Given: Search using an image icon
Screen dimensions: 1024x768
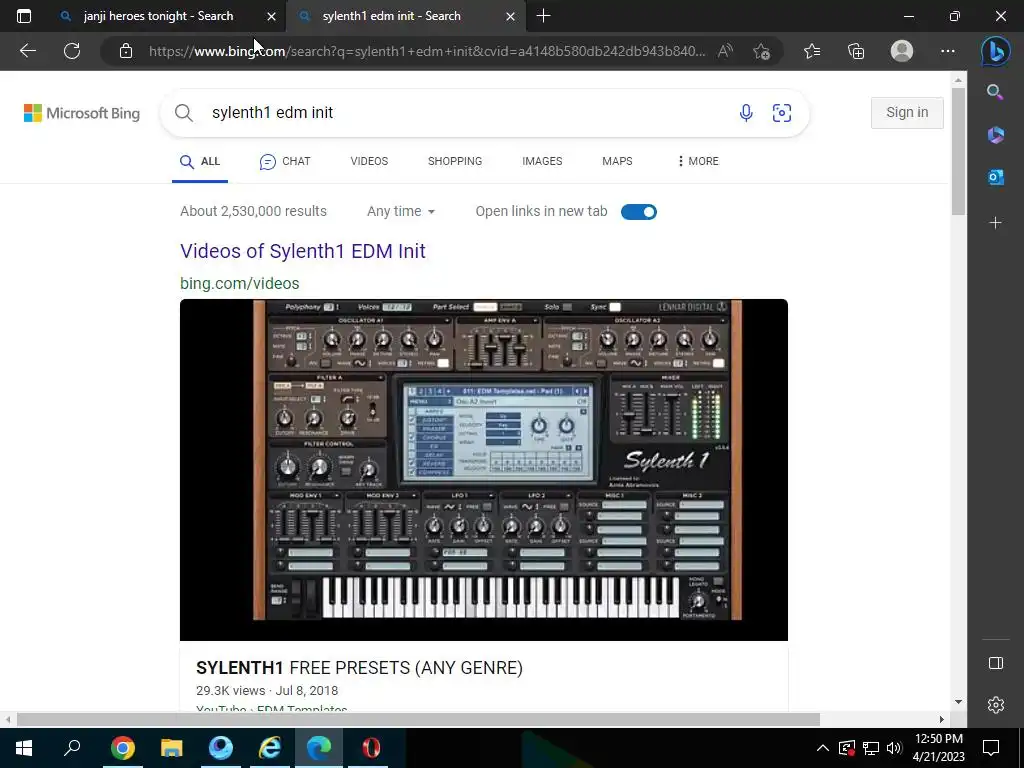Looking at the screenshot, I should pos(782,113).
